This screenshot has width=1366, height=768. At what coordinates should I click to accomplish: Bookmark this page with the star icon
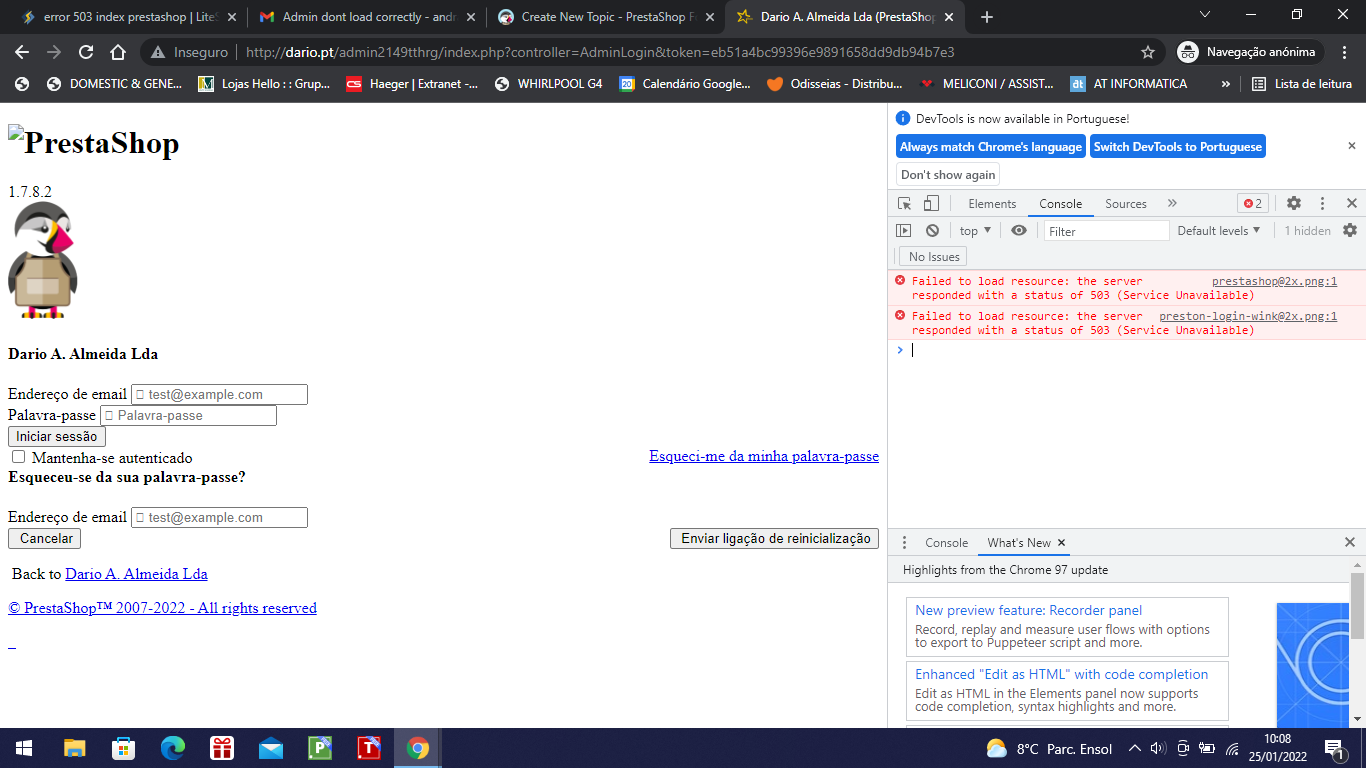pos(1148,52)
